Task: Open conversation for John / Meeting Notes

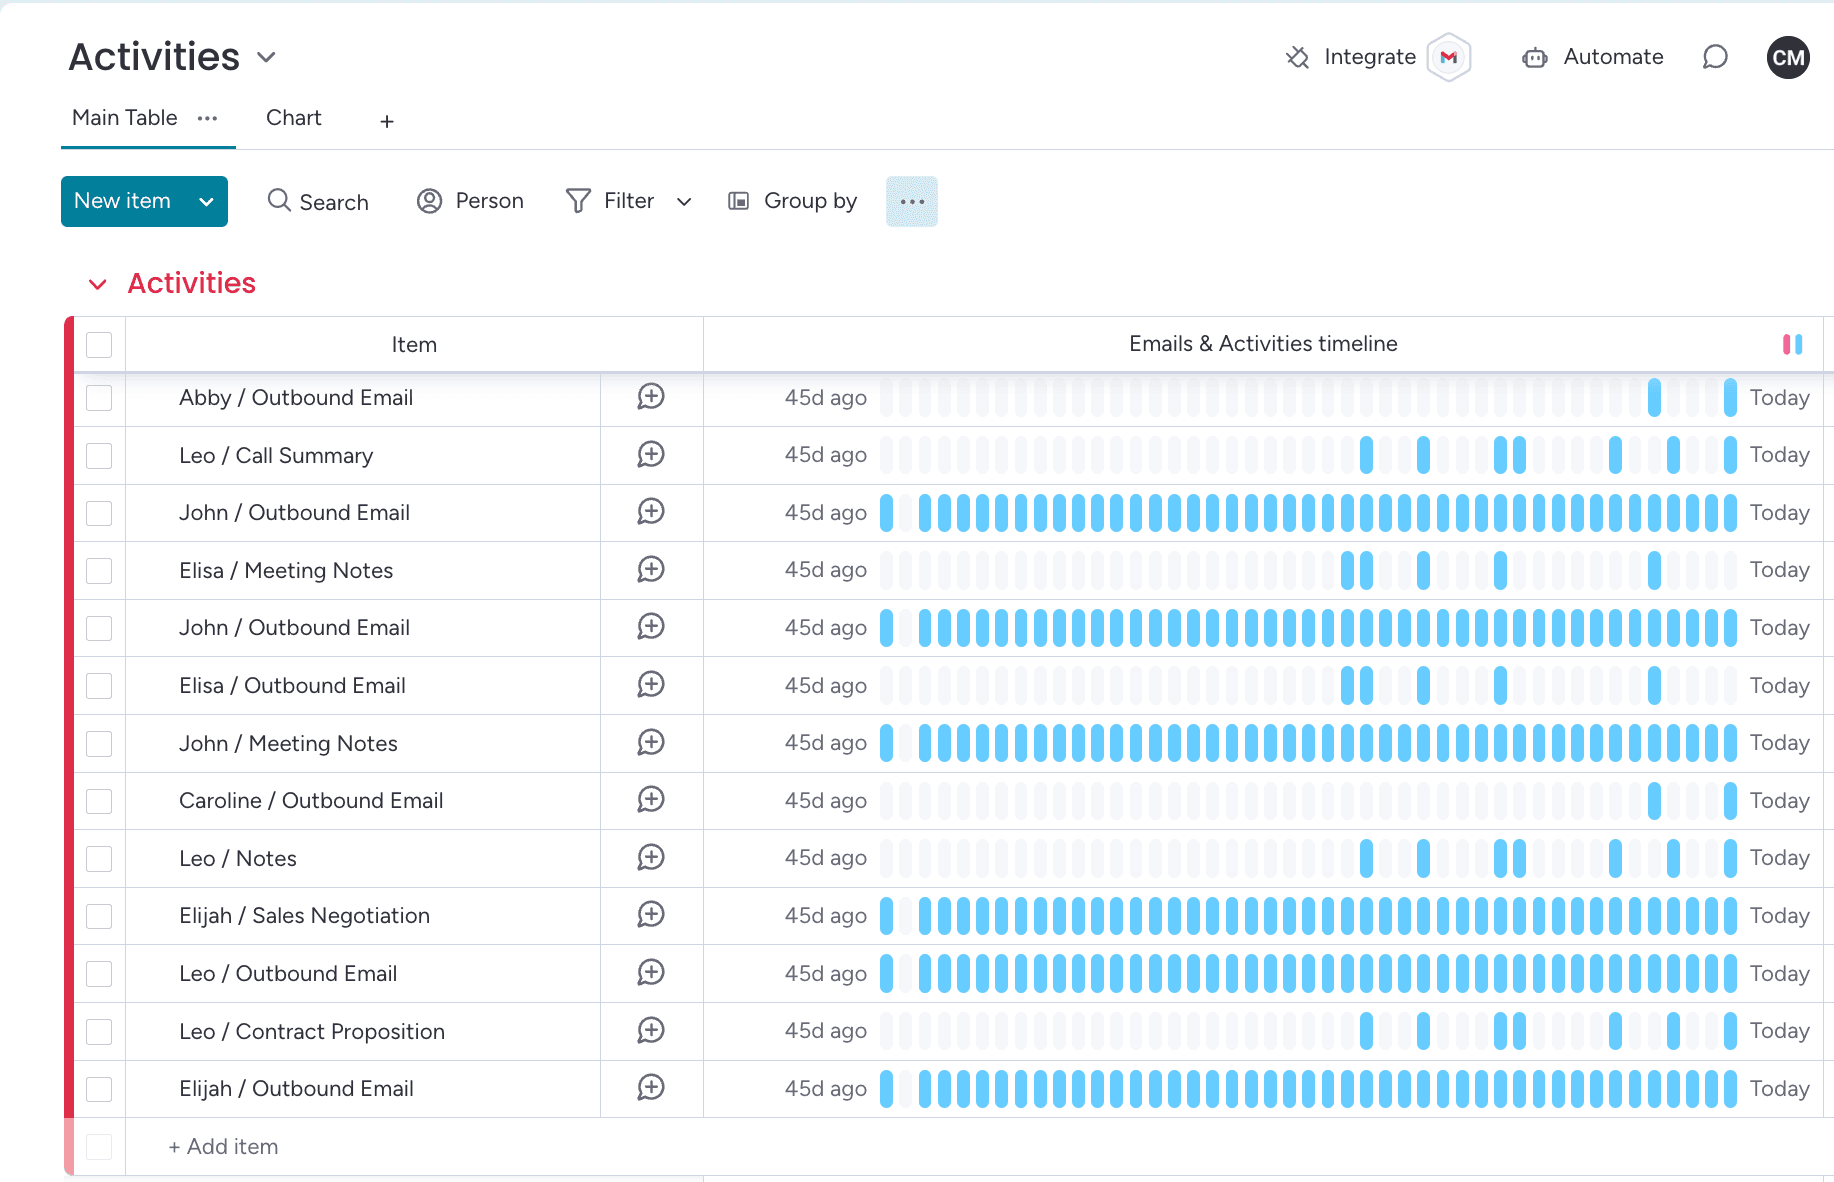Action: pos(651,743)
